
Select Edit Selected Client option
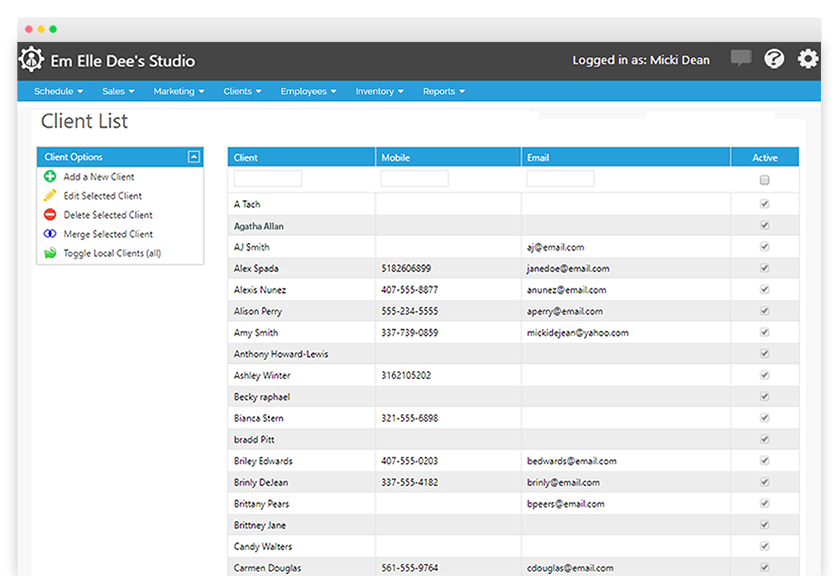103,196
